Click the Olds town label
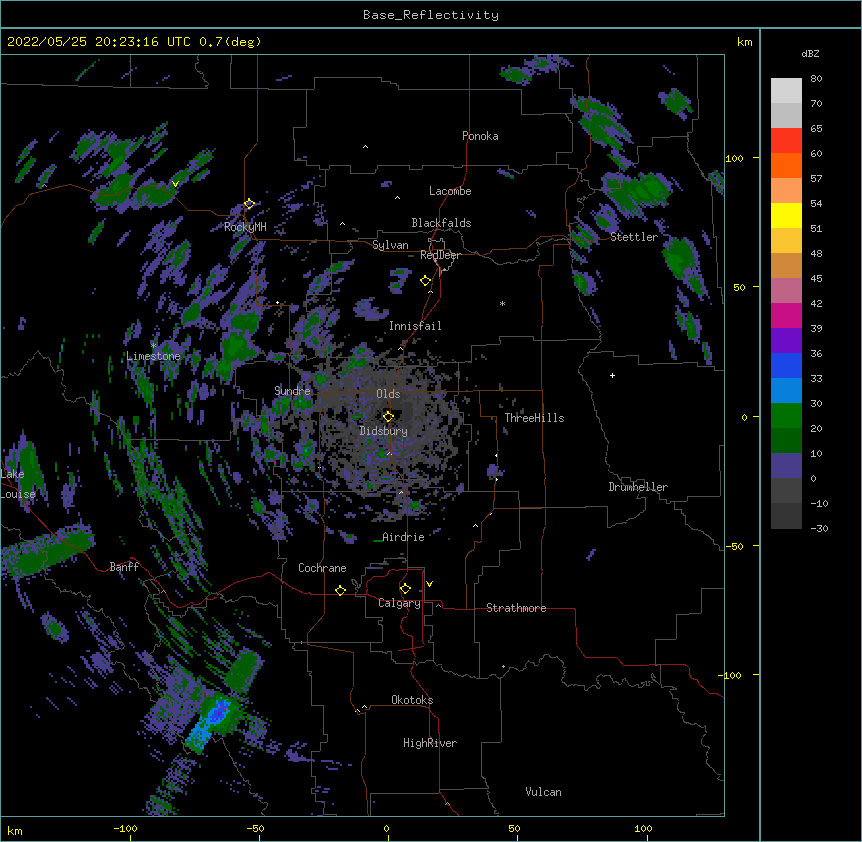 [x=388, y=394]
